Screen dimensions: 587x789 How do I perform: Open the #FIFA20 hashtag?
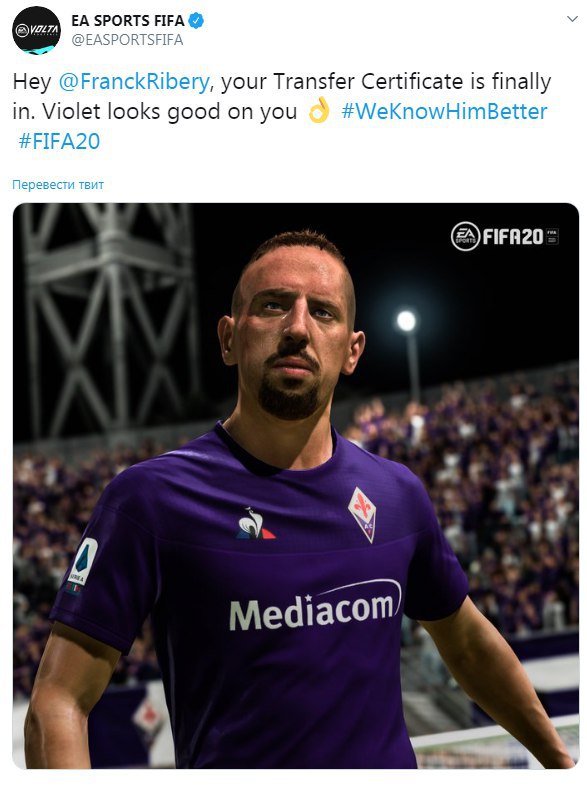tap(59, 141)
